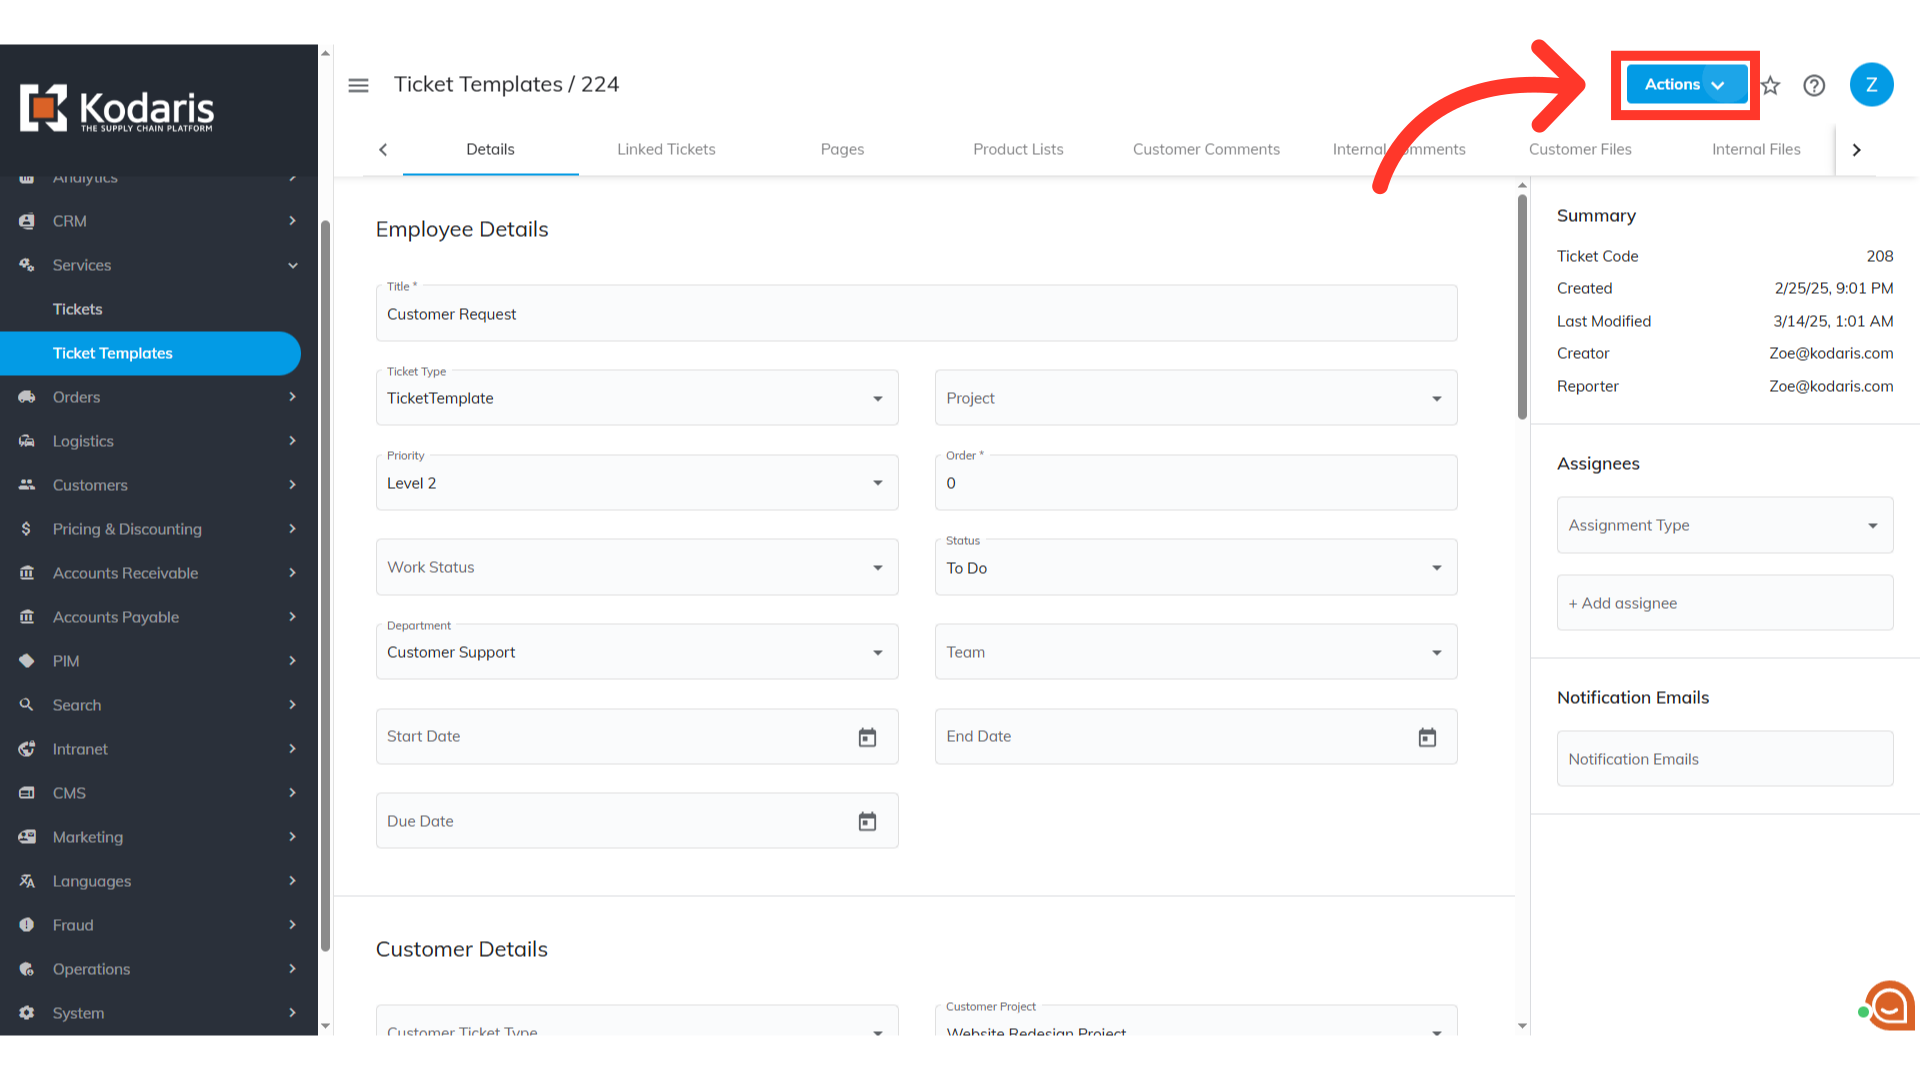The height and width of the screenshot is (1080, 1920).
Task: Open the Status To Do dropdown
Action: coord(1195,568)
